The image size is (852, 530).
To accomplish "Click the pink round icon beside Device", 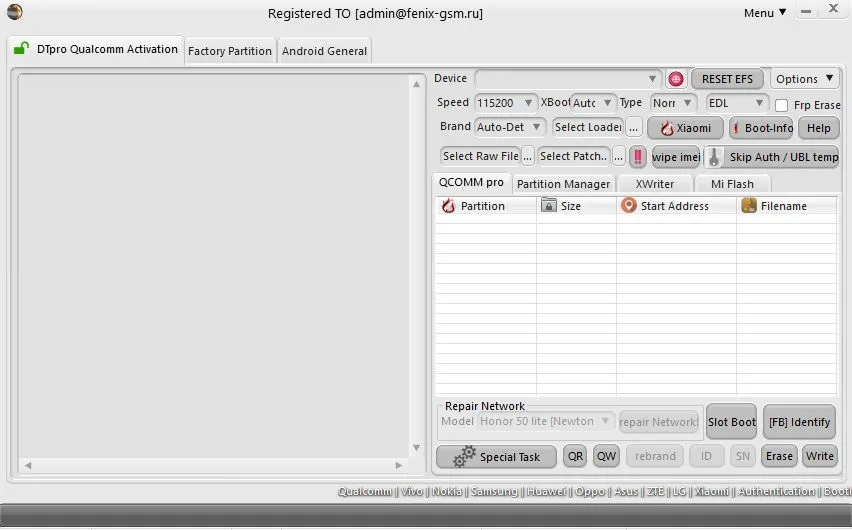I will click(x=675, y=79).
